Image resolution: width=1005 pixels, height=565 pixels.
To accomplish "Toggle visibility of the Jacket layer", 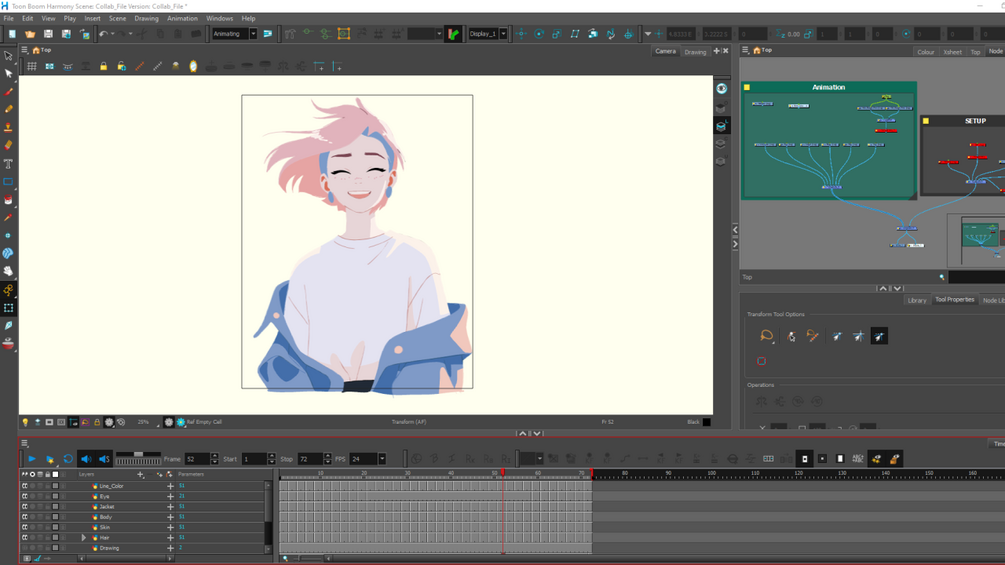I will pos(25,507).
